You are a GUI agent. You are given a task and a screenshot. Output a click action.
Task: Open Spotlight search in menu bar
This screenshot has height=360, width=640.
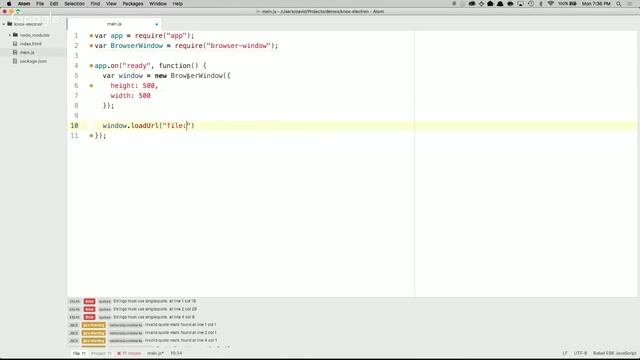[x=619, y=4]
